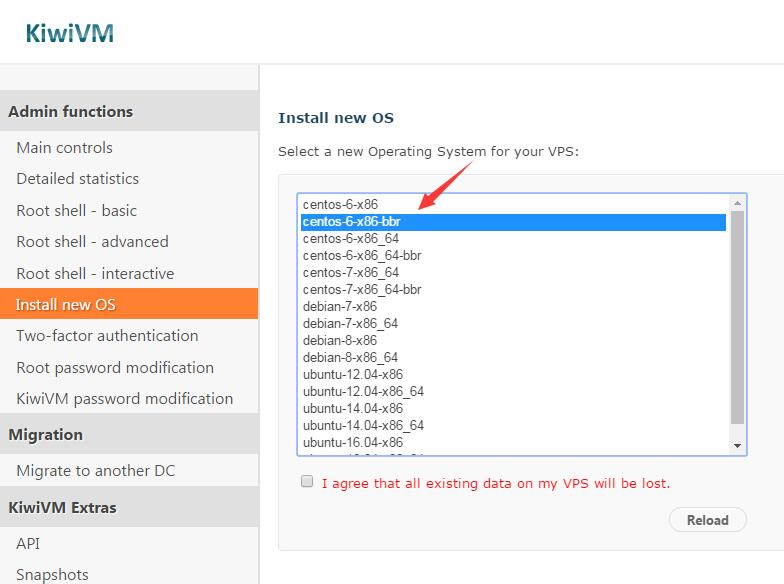
Task: Open Root shell - interactive
Action: pyautogui.click(x=95, y=274)
